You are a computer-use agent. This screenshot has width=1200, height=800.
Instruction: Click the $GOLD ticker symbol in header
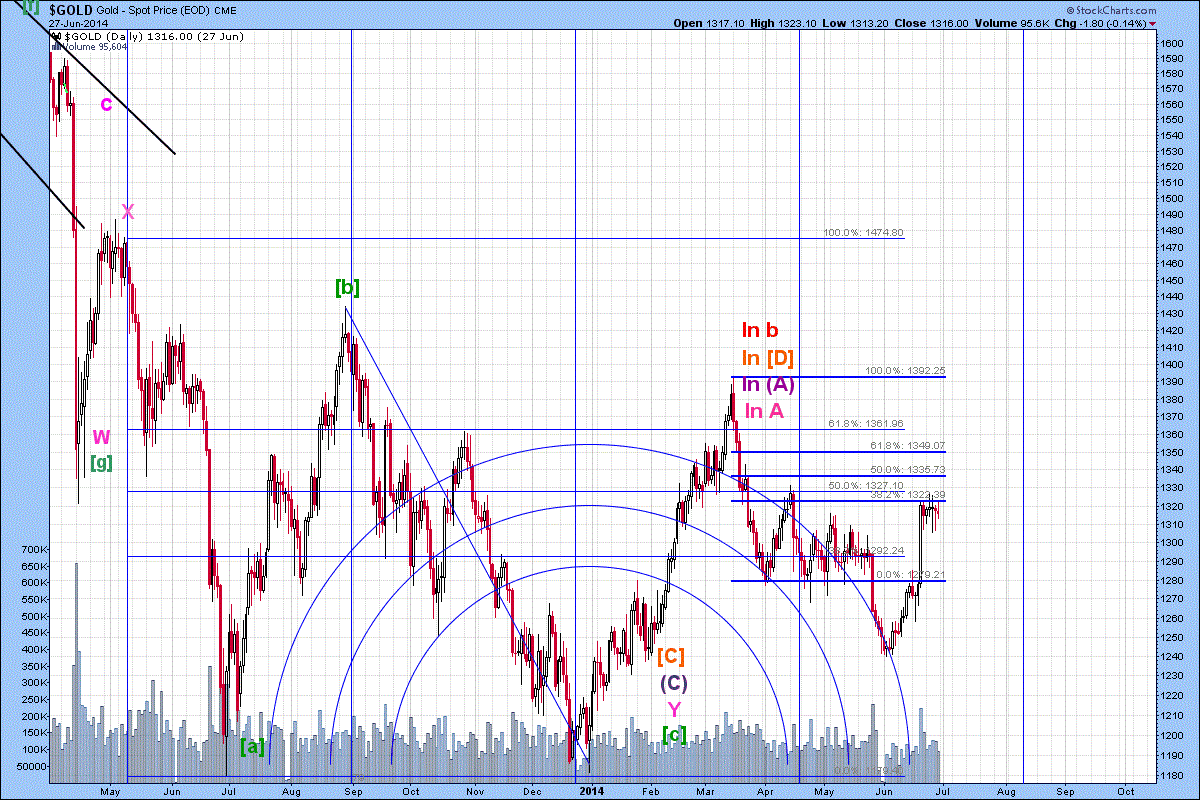[69, 9]
